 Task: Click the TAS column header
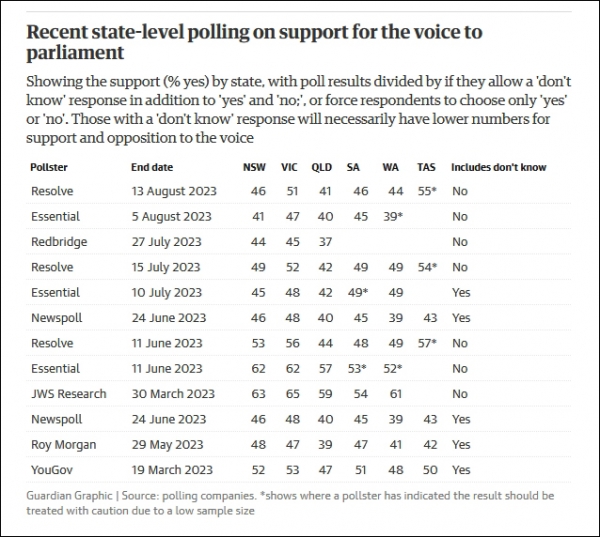click(x=427, y=168)
